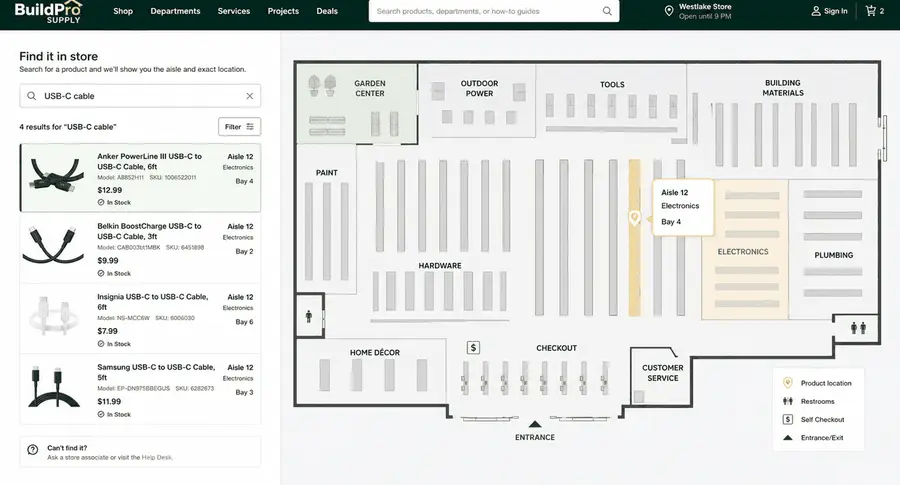The height and width of the screenshot is (485, 900).
Task: Click Belkin BoostCharge product title
Action: pyautogui.click(x=149, y=231)
